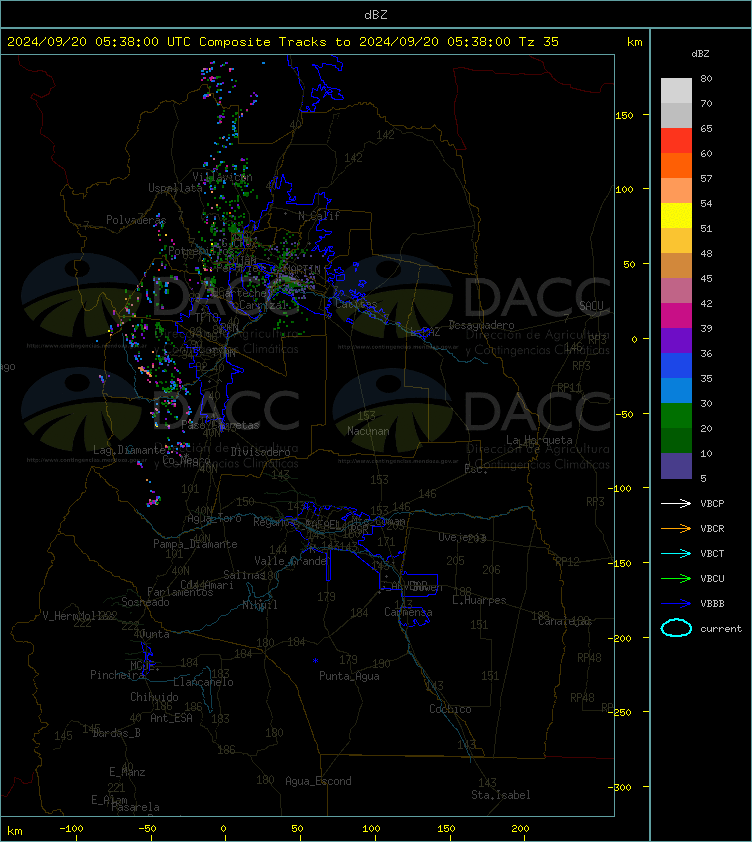Pick the magenta swatch between 42 and 39

(x=676, y=315)
